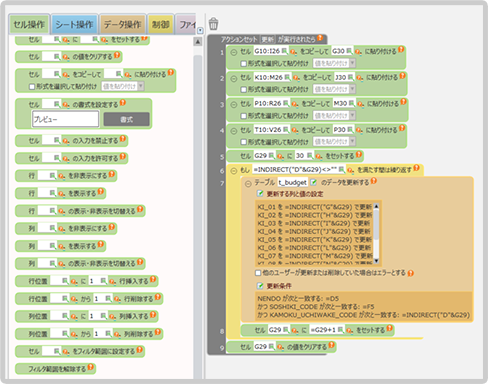Image resolution: width=488 pixels, height=384 pixels.
Task: Open help icon on row 4 T10:V26 block
Action: [402, 128]
